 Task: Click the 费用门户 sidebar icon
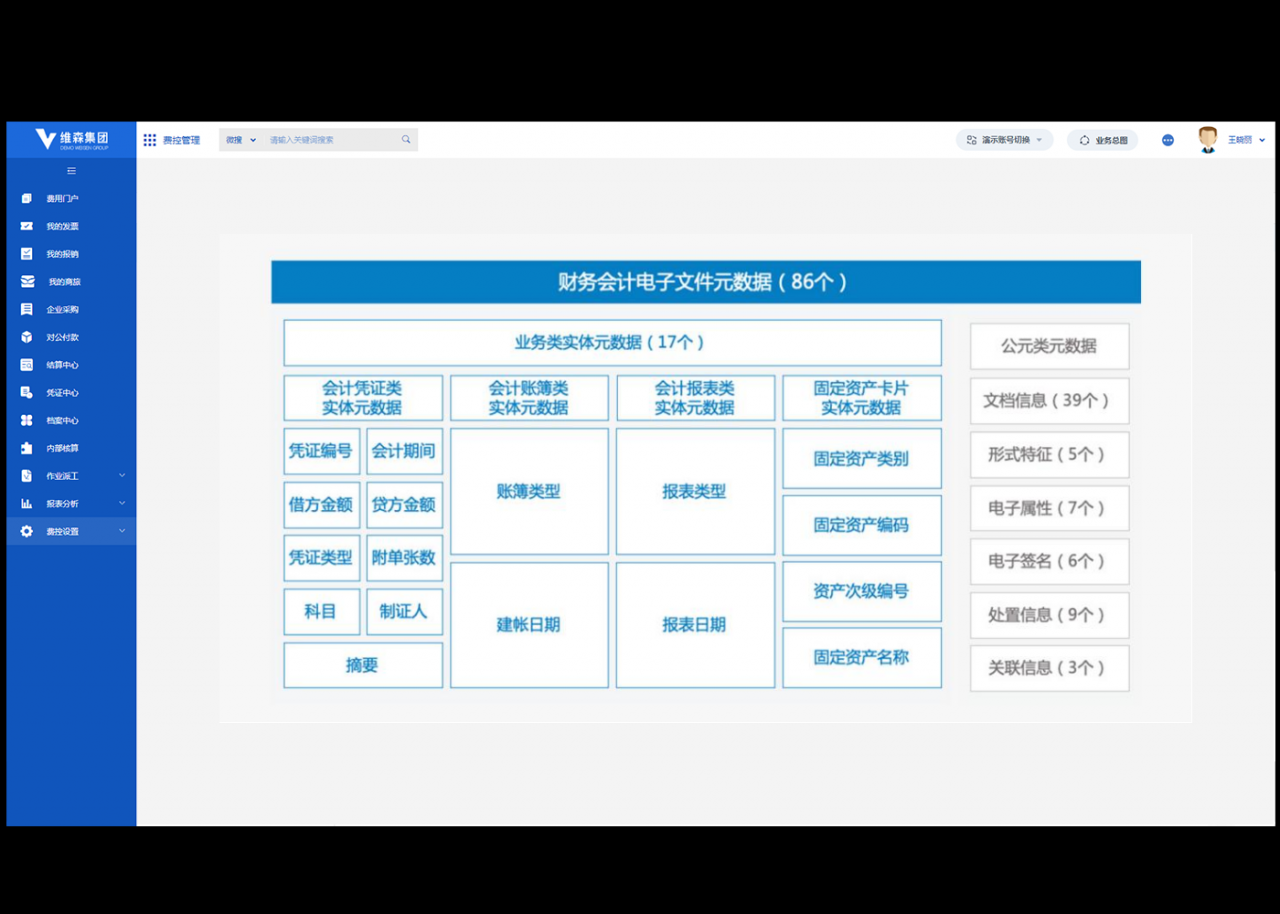(27, 198)
